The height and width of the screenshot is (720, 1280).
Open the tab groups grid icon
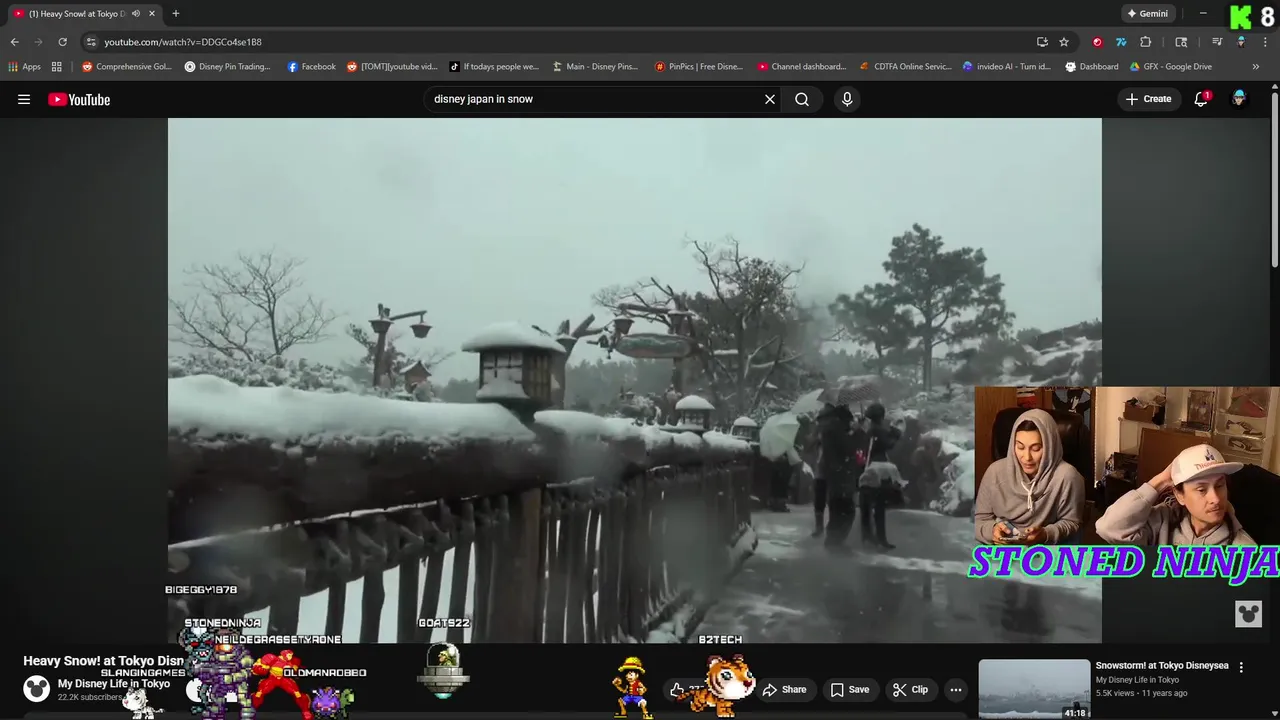[57, 67]
